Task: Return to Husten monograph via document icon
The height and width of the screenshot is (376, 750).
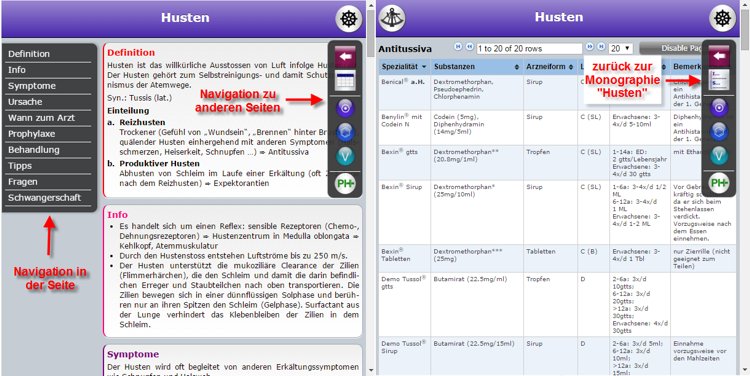Action: click(718, 79)
